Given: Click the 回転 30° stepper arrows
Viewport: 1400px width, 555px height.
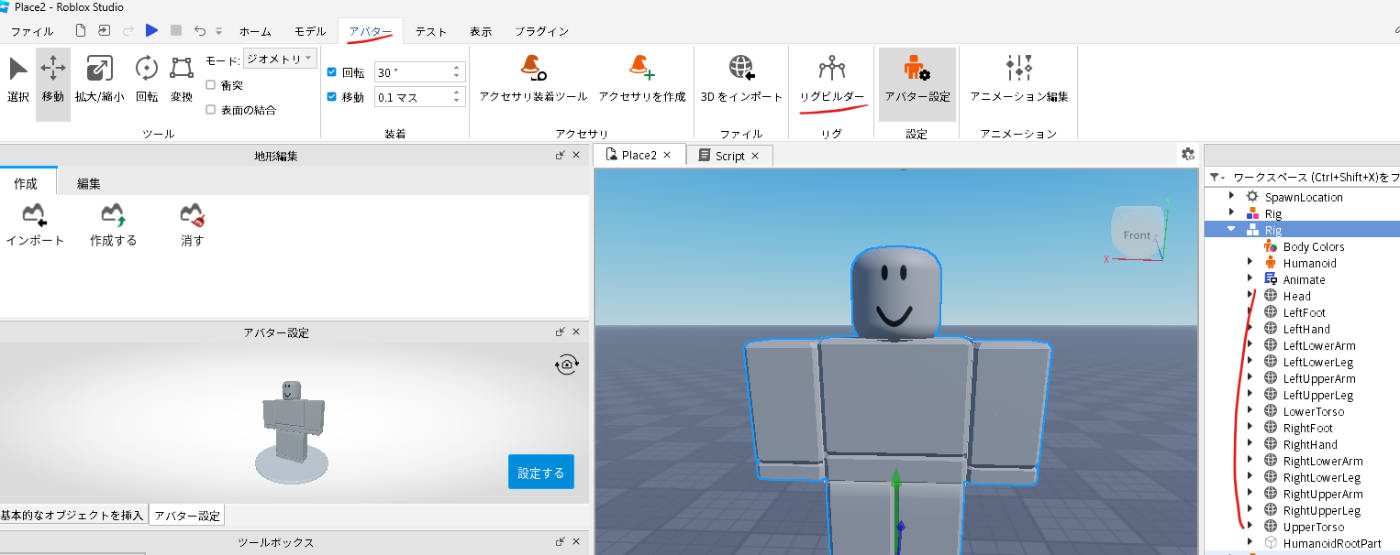Looking at the screenshot, I should click(457, 72).
